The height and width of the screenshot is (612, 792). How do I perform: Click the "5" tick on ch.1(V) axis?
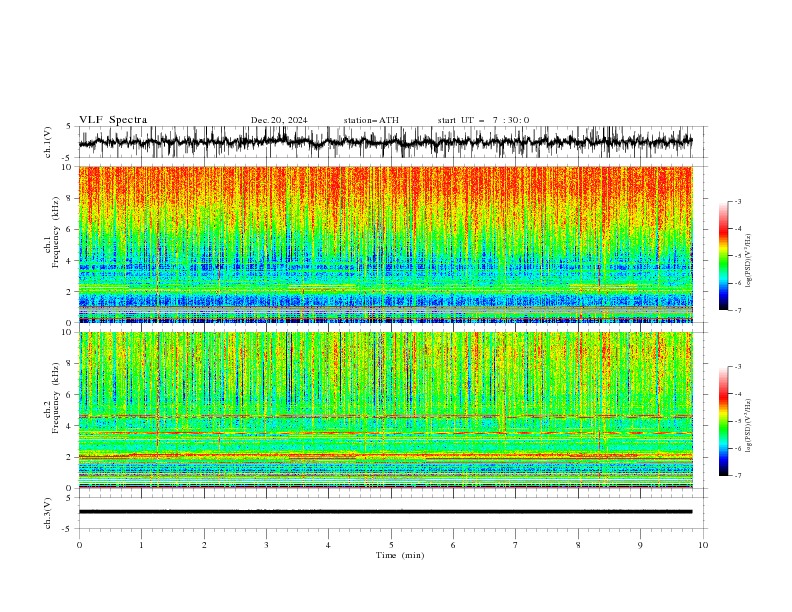click(70, 126)
